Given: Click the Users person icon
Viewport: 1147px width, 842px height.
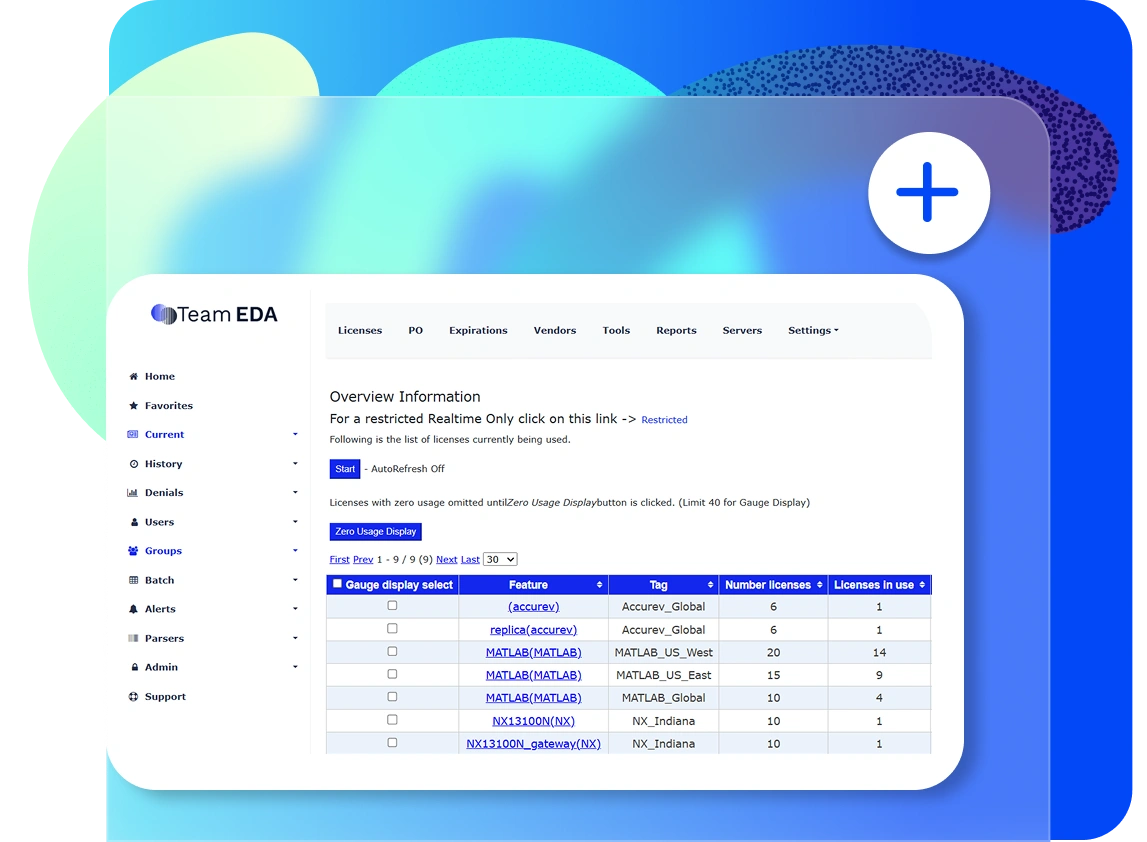Looking at the screenshot, I should tap(134, 522).
